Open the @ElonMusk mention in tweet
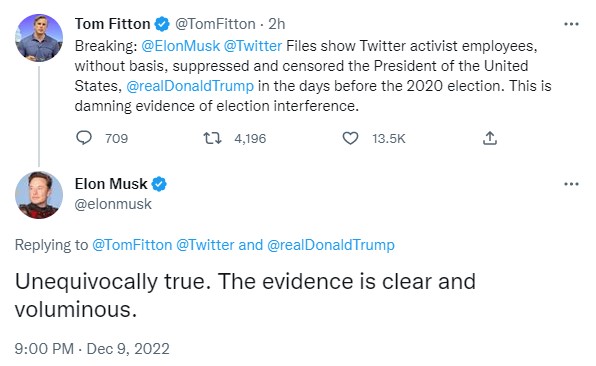 pos(181,46)
